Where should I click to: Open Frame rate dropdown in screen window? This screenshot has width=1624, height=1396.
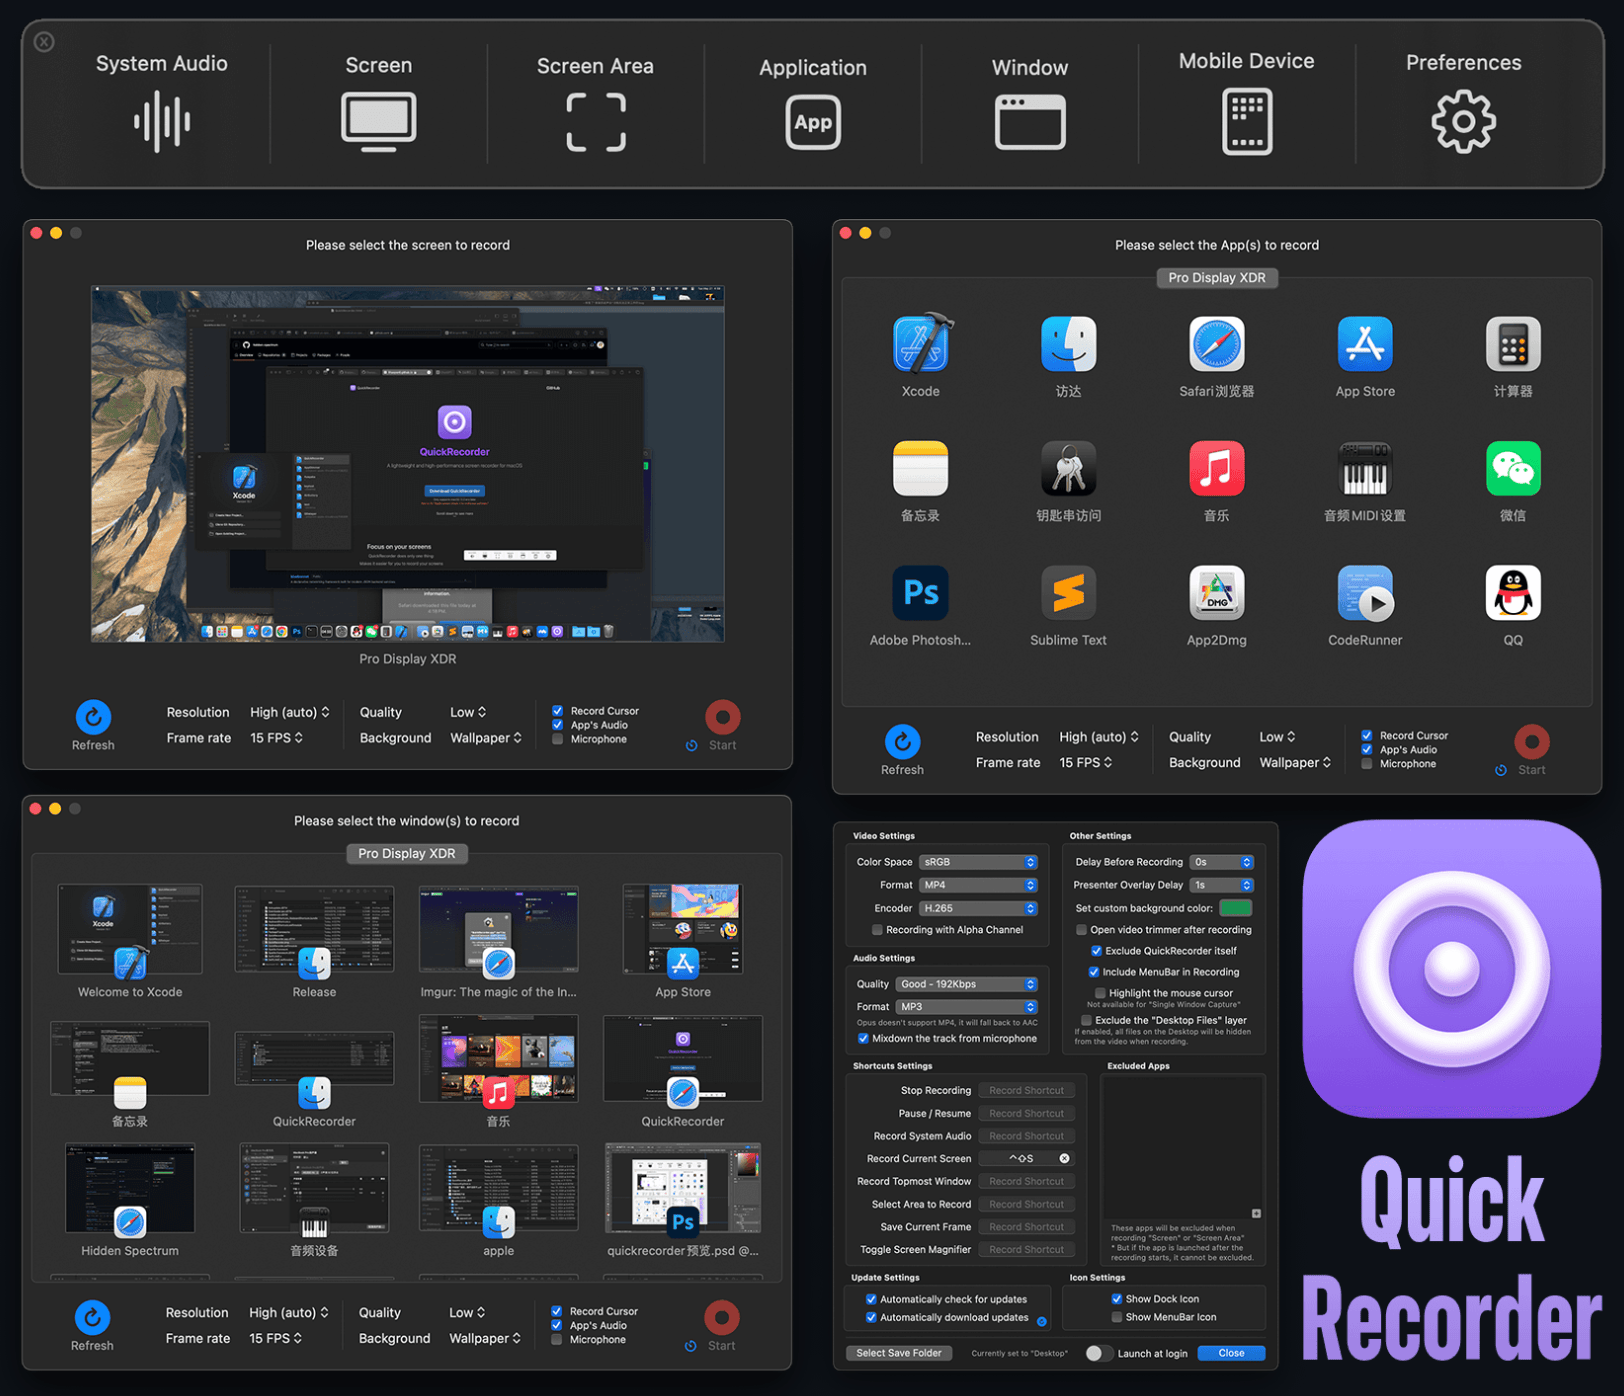(276, 738)
